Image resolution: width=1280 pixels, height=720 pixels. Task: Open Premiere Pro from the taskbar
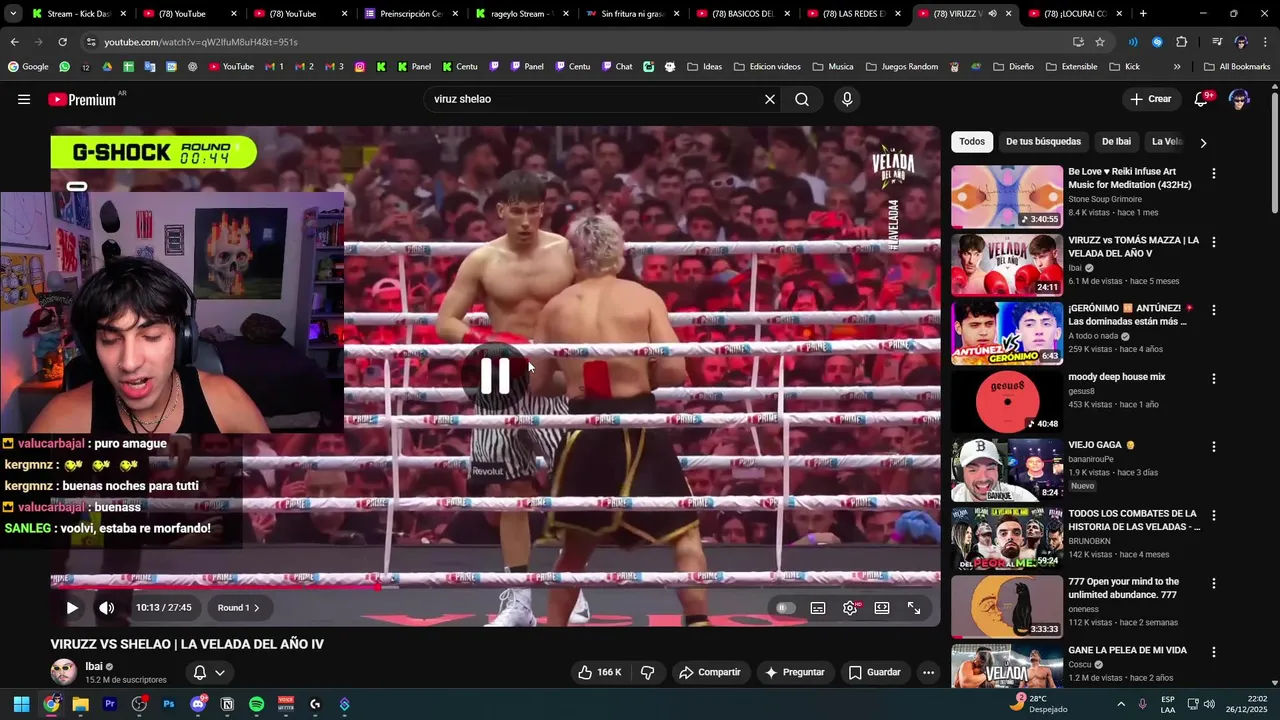[110, 704]
